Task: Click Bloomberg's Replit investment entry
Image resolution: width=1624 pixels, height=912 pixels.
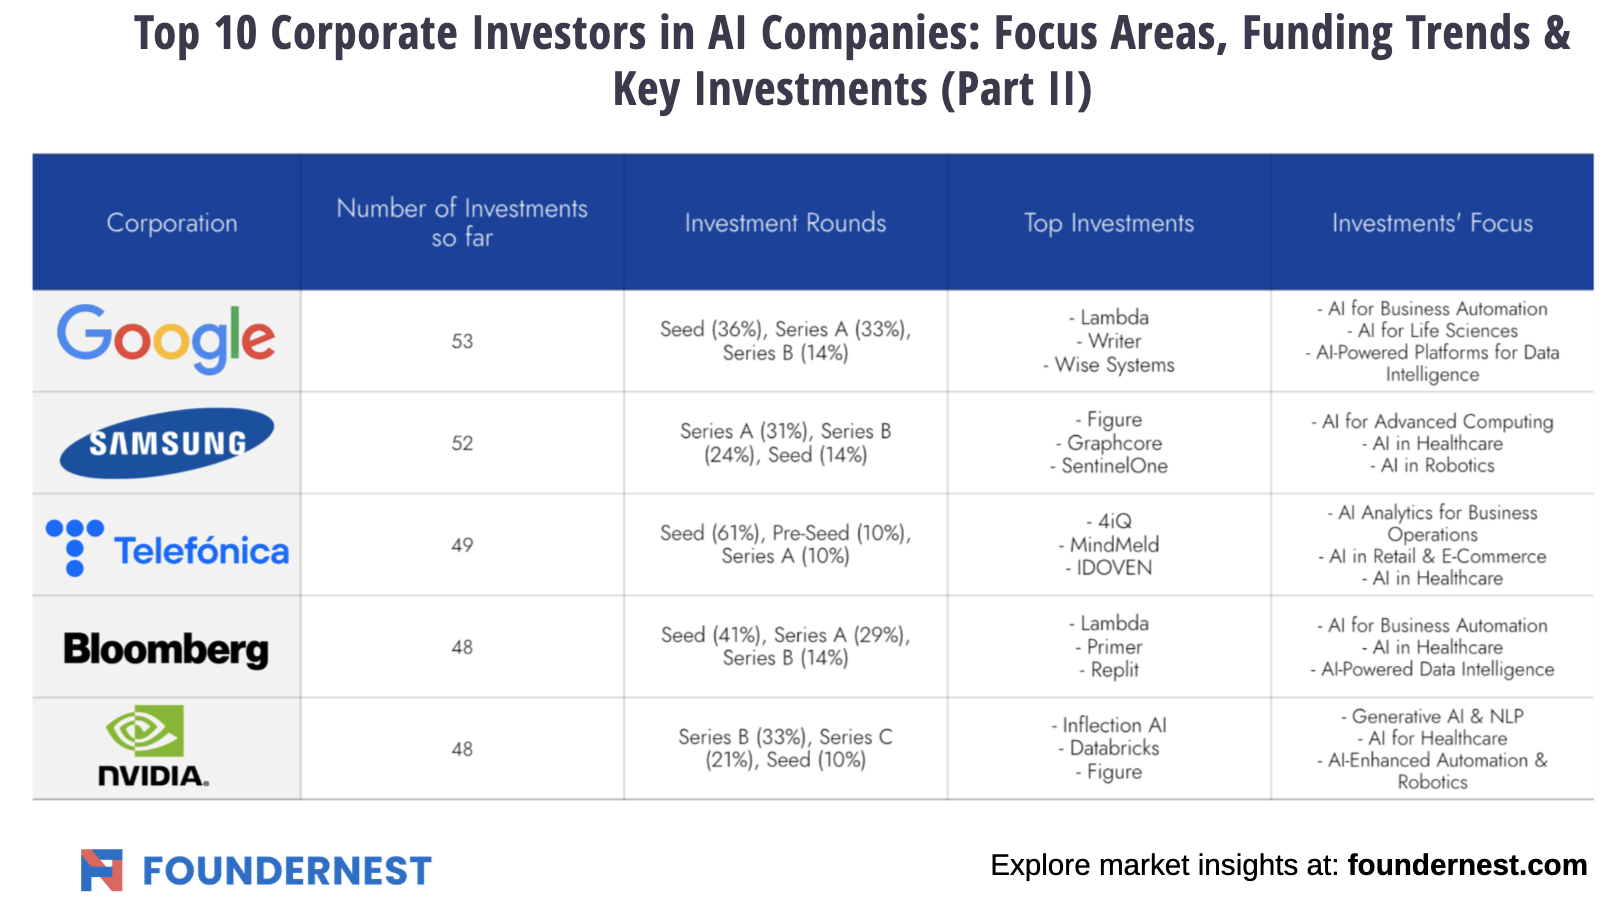Action: (x=1114, y=670)
